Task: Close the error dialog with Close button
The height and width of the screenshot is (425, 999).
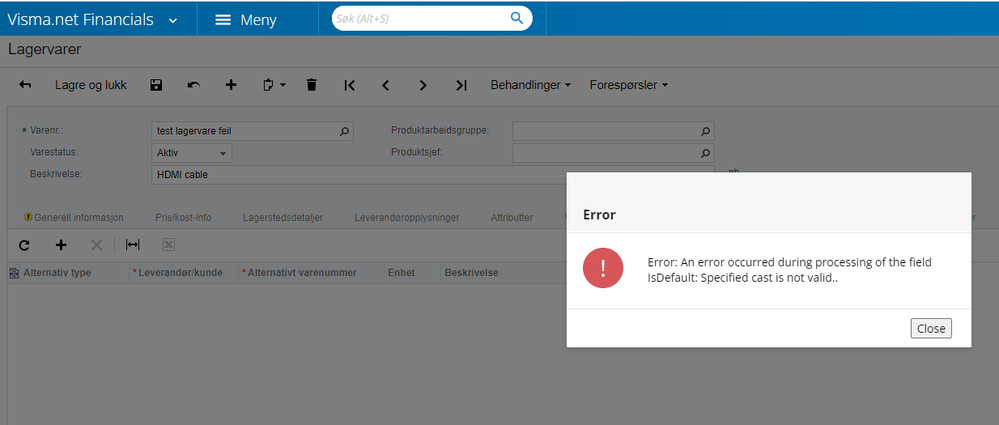Action: (931, 328)
